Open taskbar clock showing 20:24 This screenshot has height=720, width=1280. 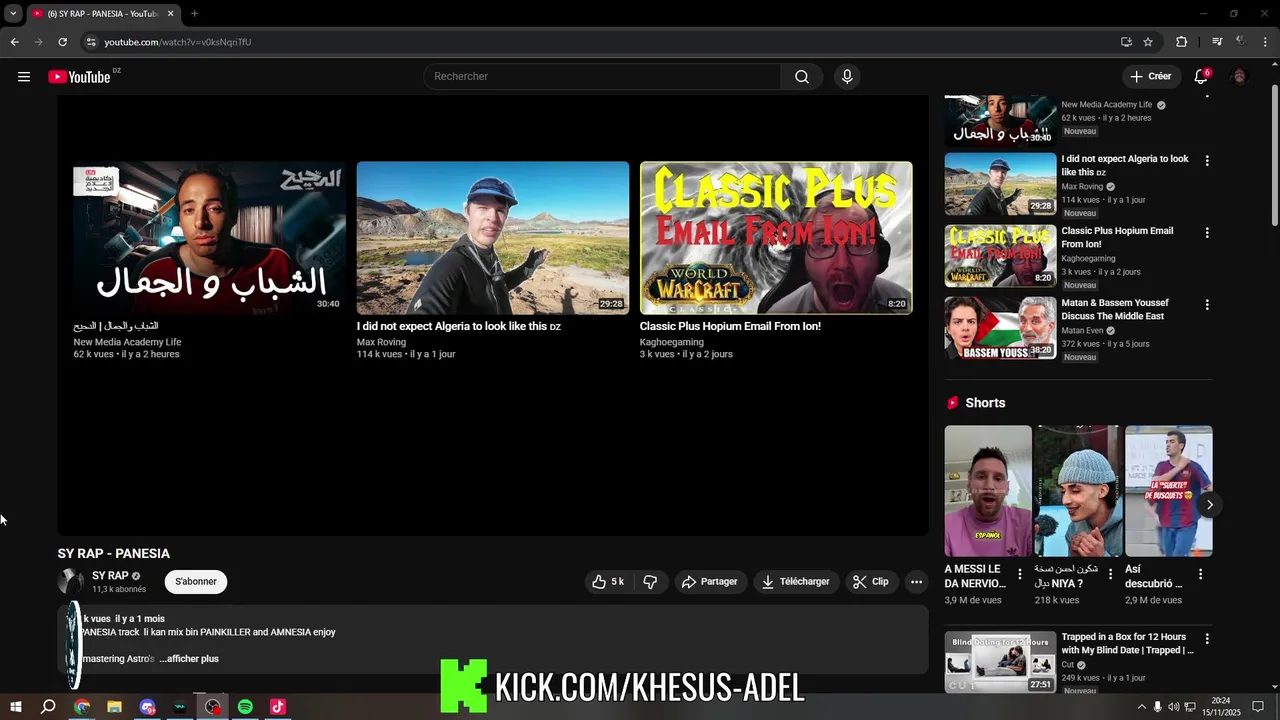1221,707
